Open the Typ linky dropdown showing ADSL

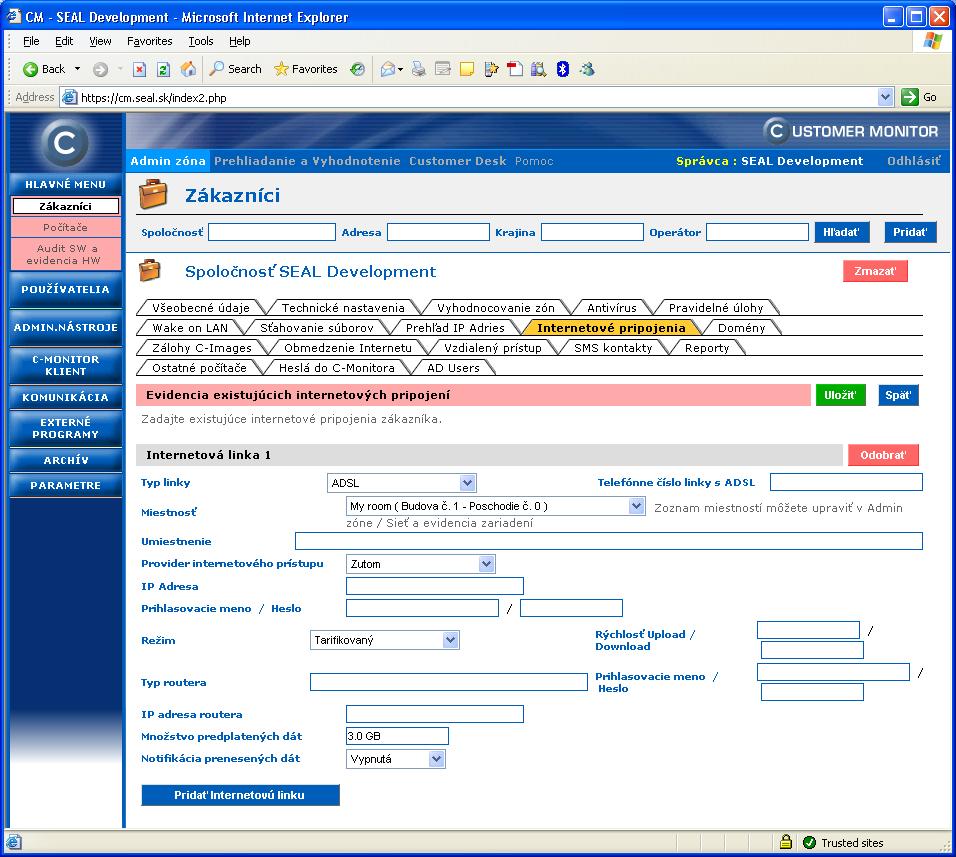(x=402, y=483)
